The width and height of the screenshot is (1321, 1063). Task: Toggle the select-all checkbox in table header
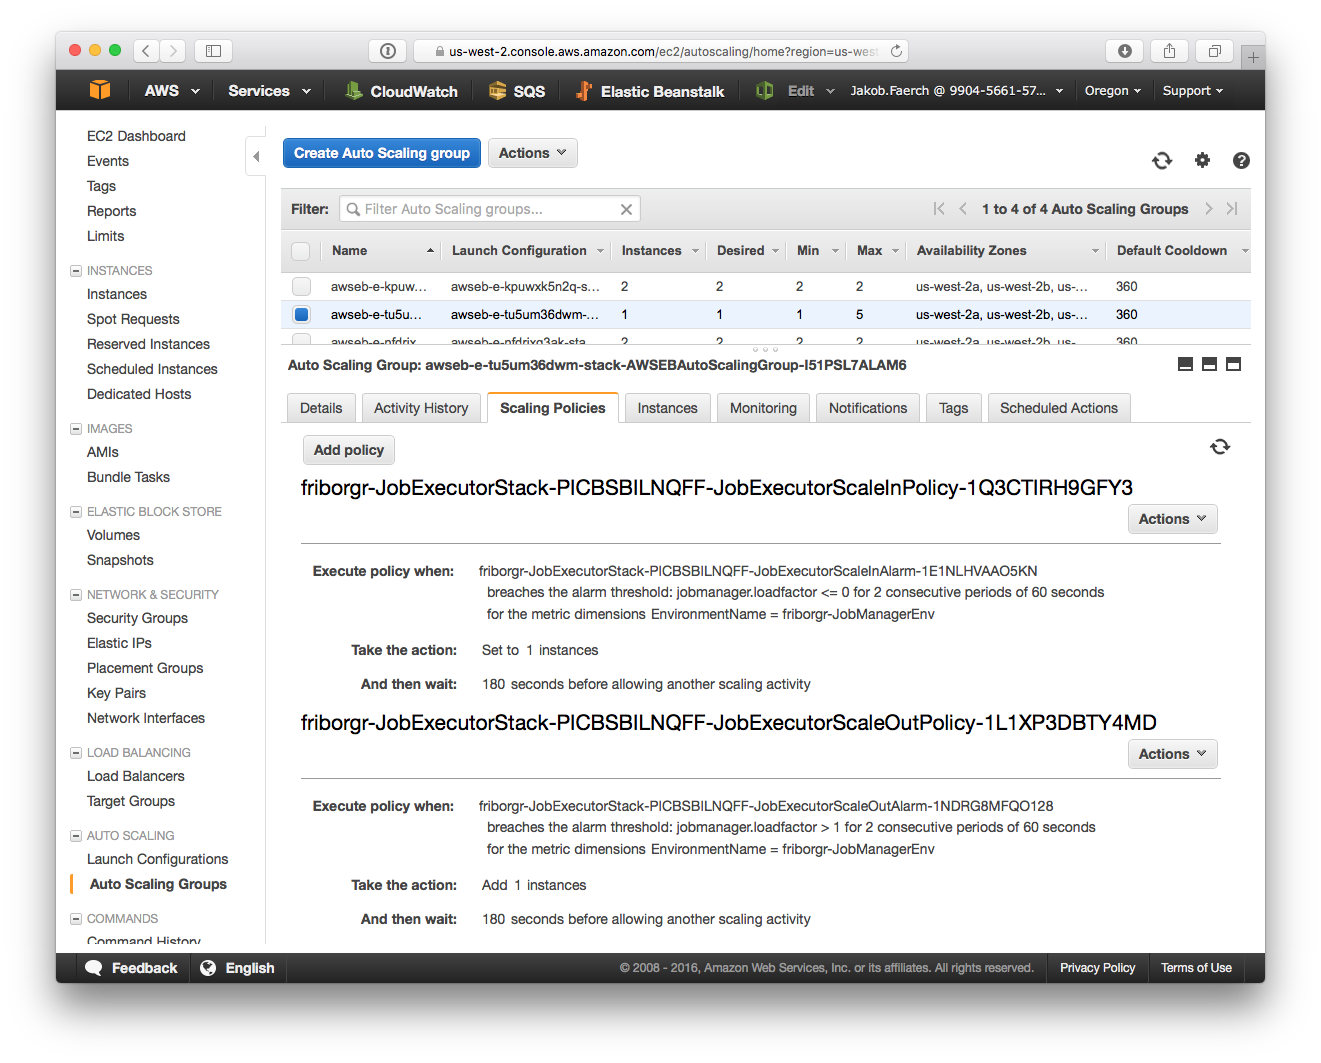coord(300,251)
